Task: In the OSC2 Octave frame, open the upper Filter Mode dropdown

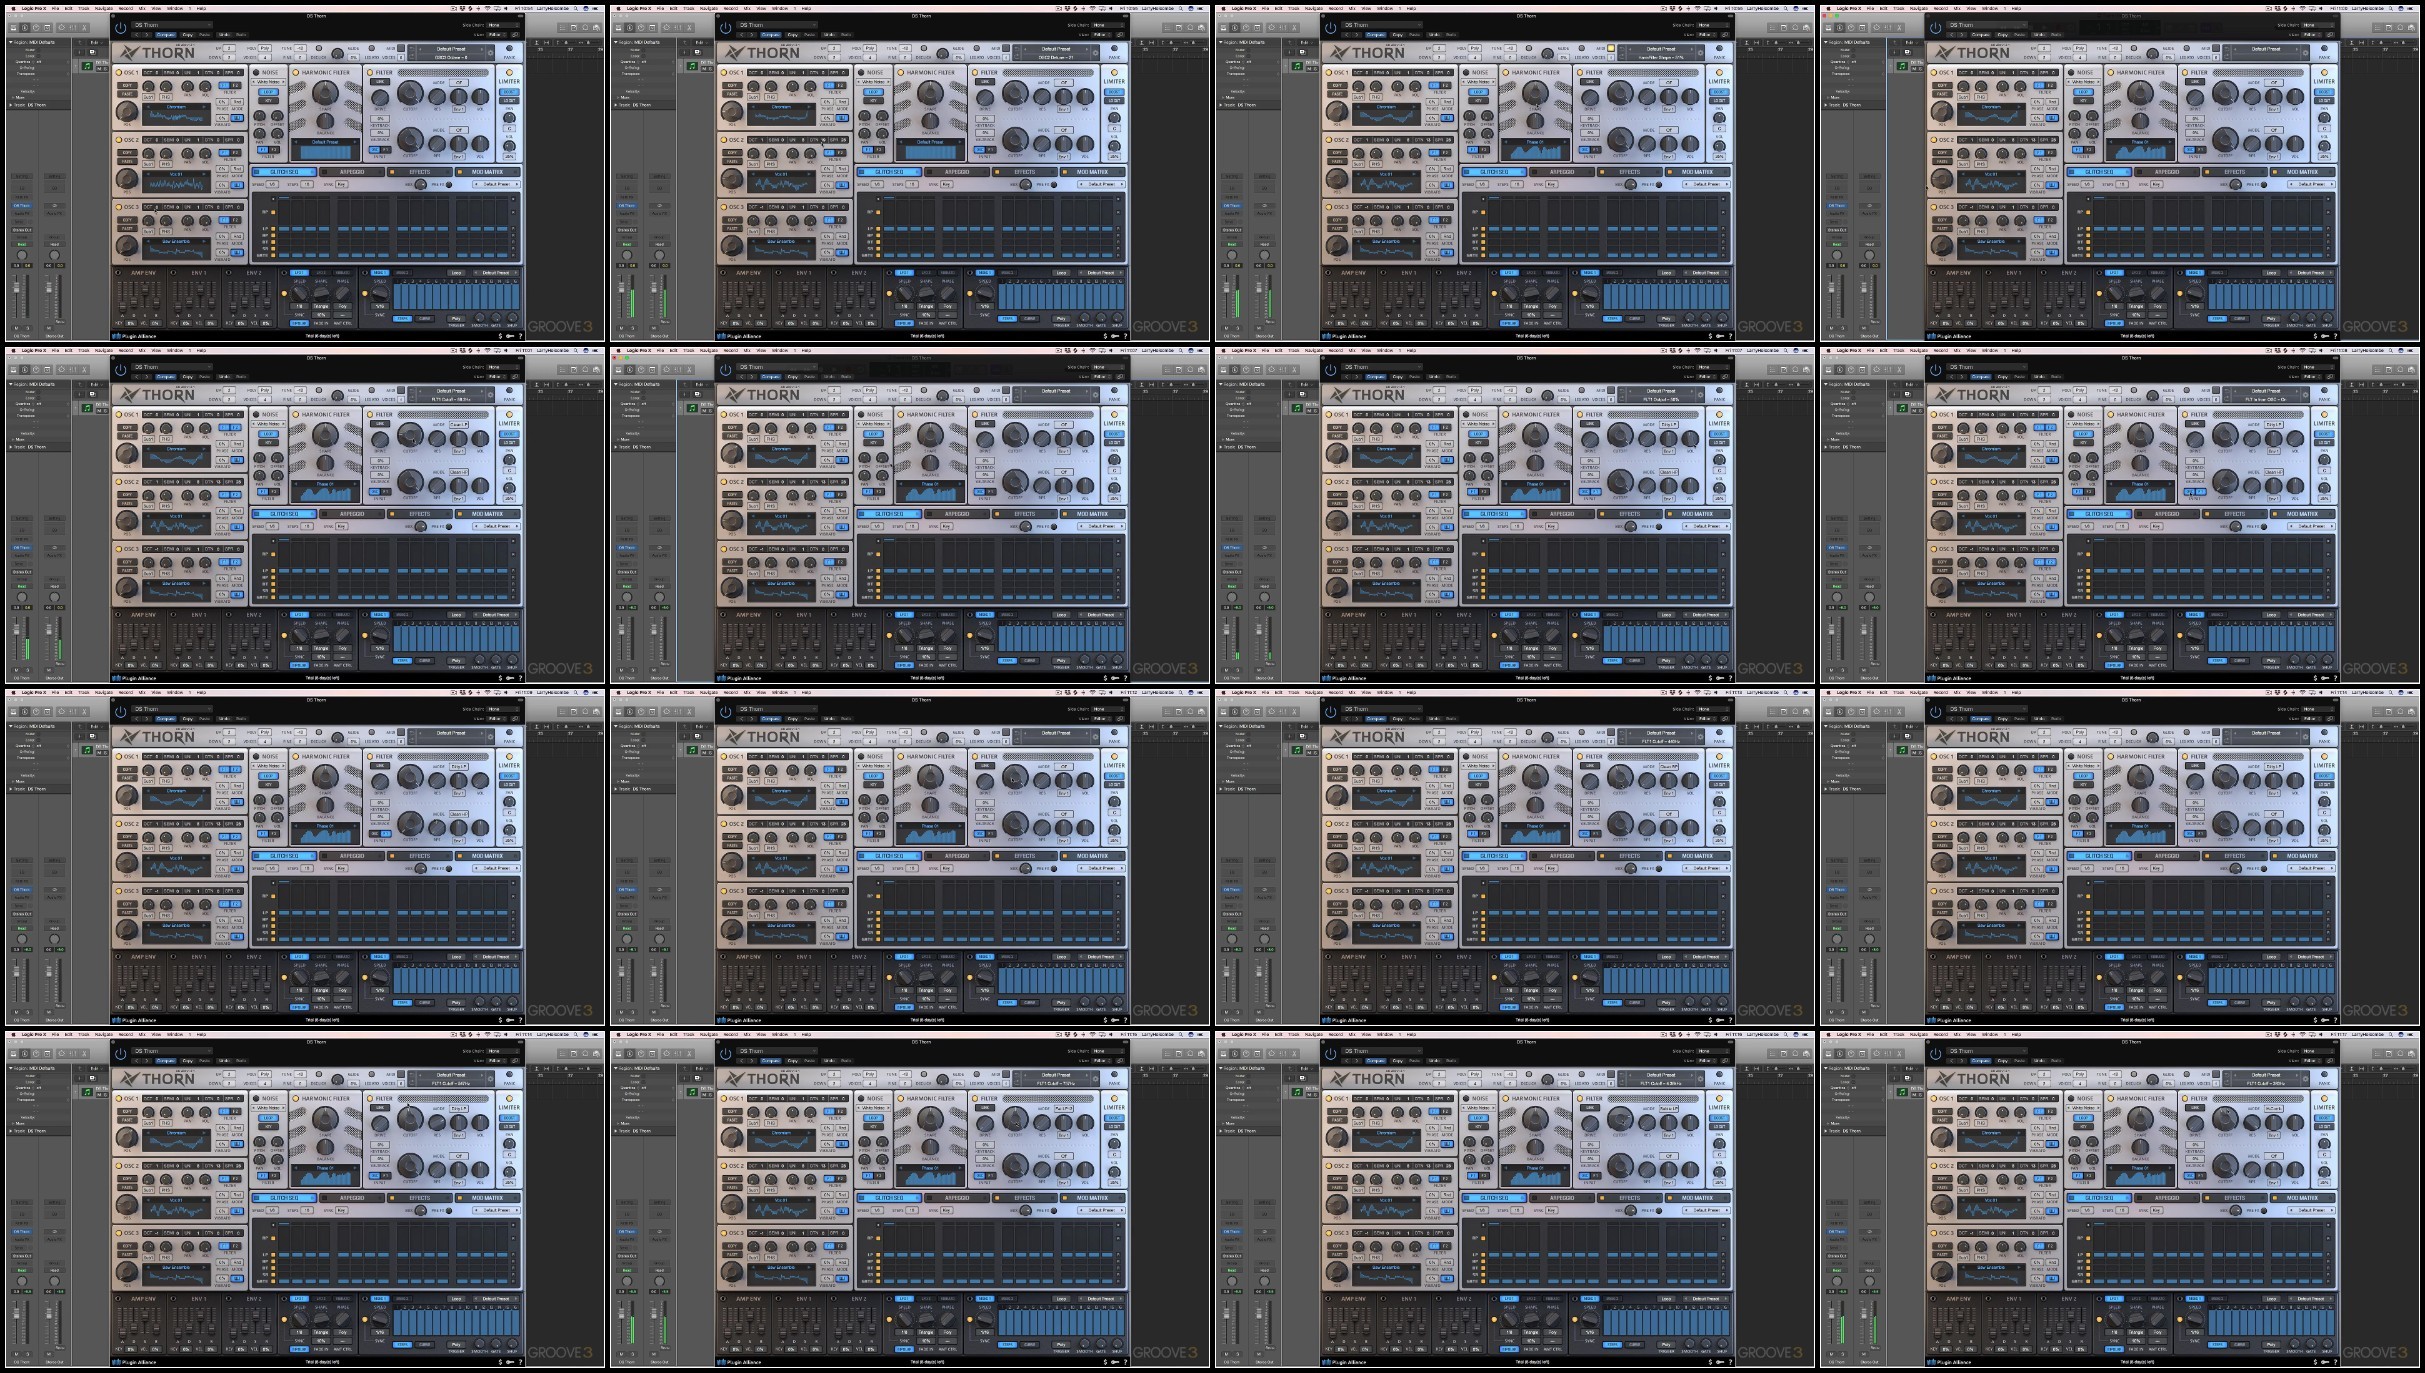Action: 459,82
